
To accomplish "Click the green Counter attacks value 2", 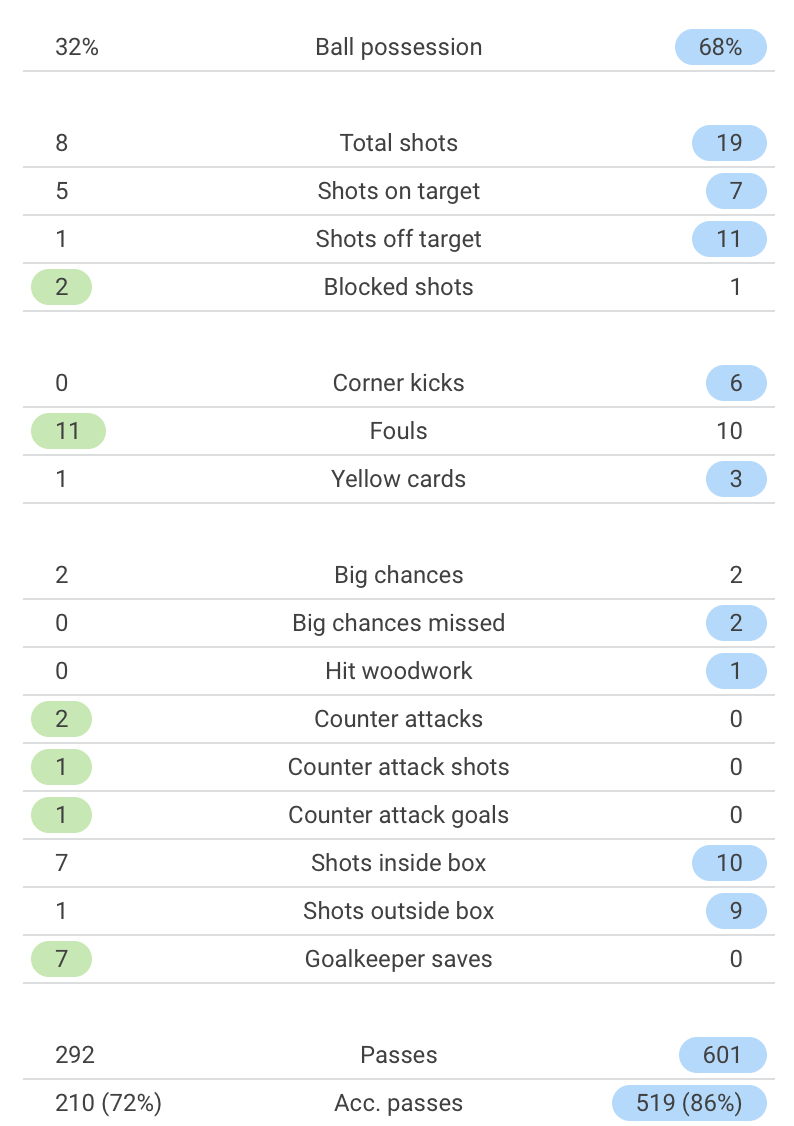I will tap(62, 720).
